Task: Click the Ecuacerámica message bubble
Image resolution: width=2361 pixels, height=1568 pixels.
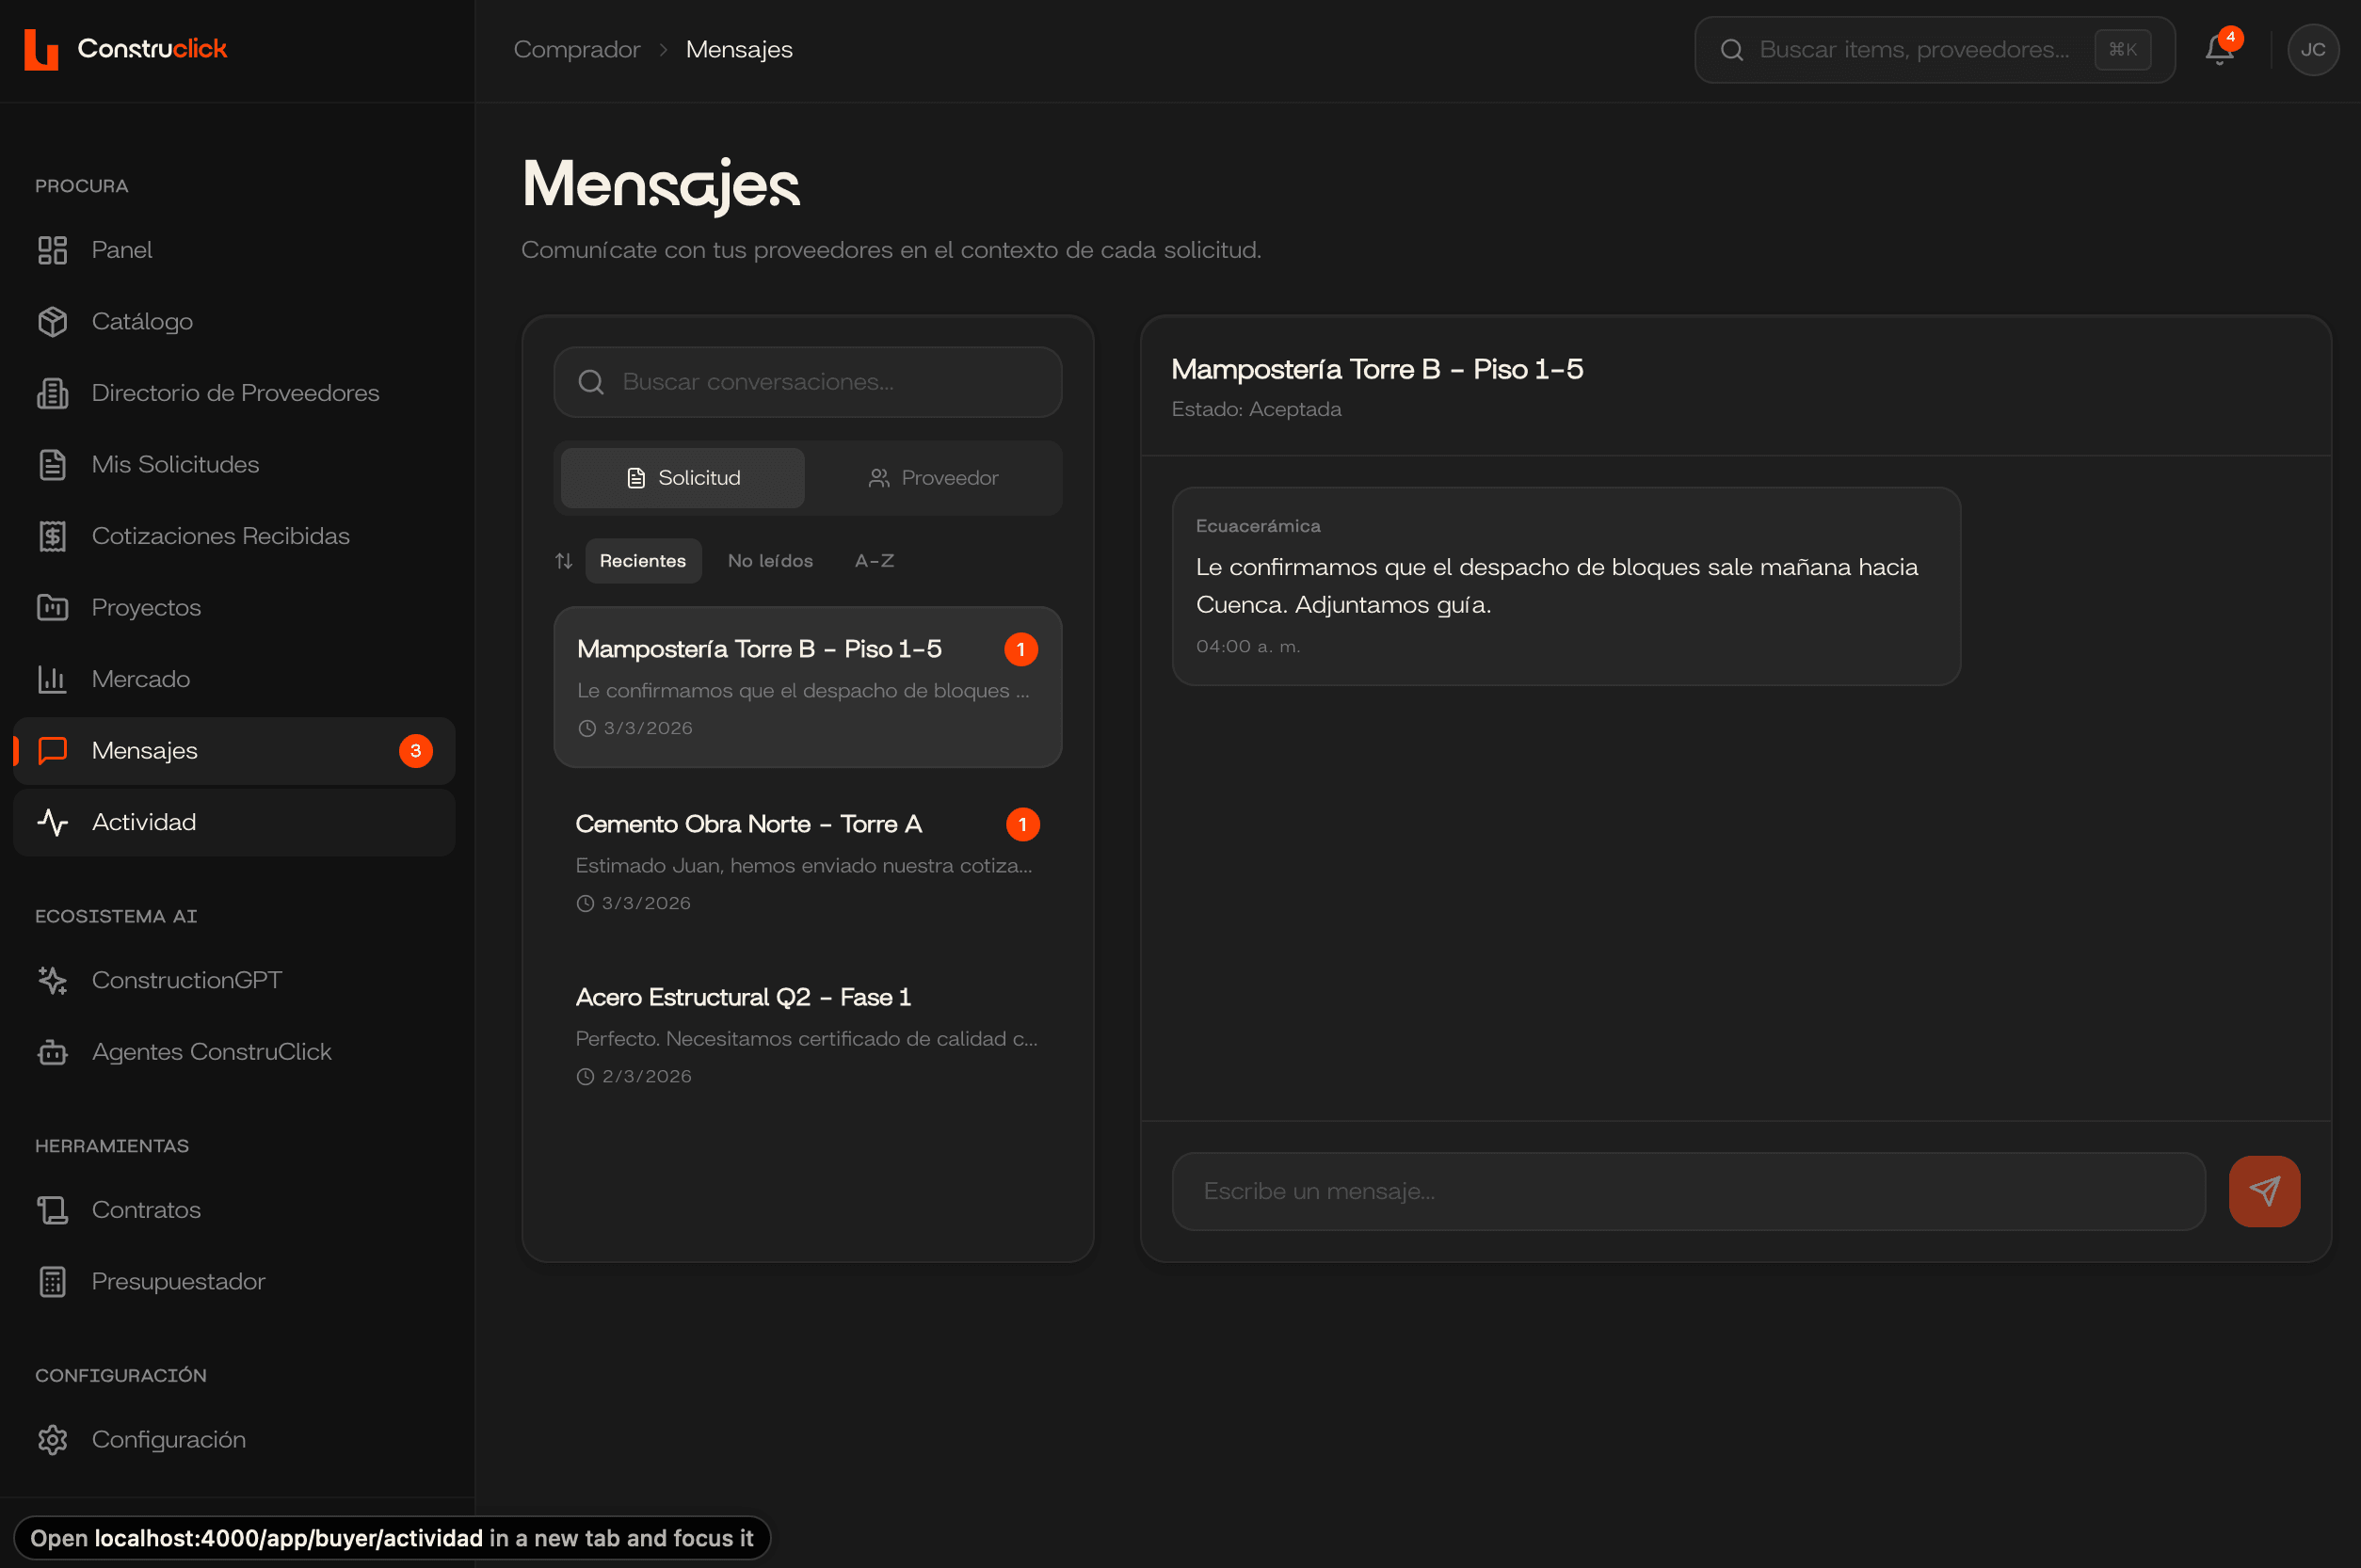Action: pos(1565,586)
